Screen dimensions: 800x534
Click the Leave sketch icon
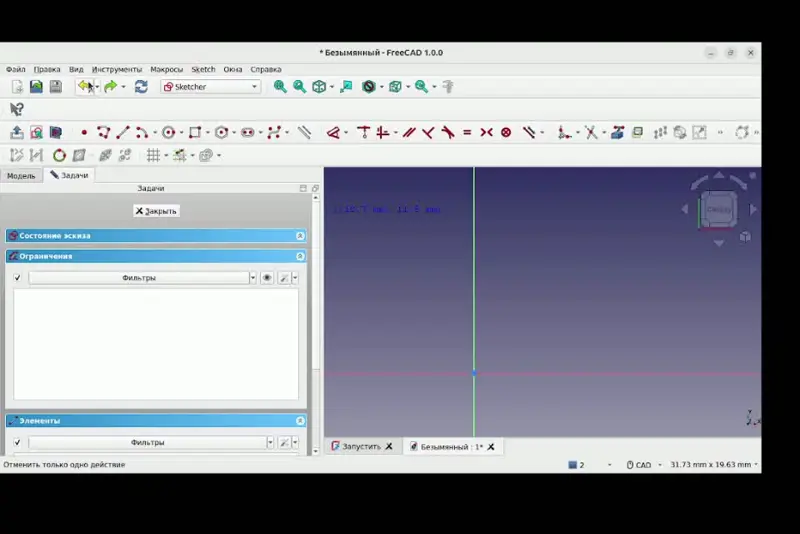(17, 133)
